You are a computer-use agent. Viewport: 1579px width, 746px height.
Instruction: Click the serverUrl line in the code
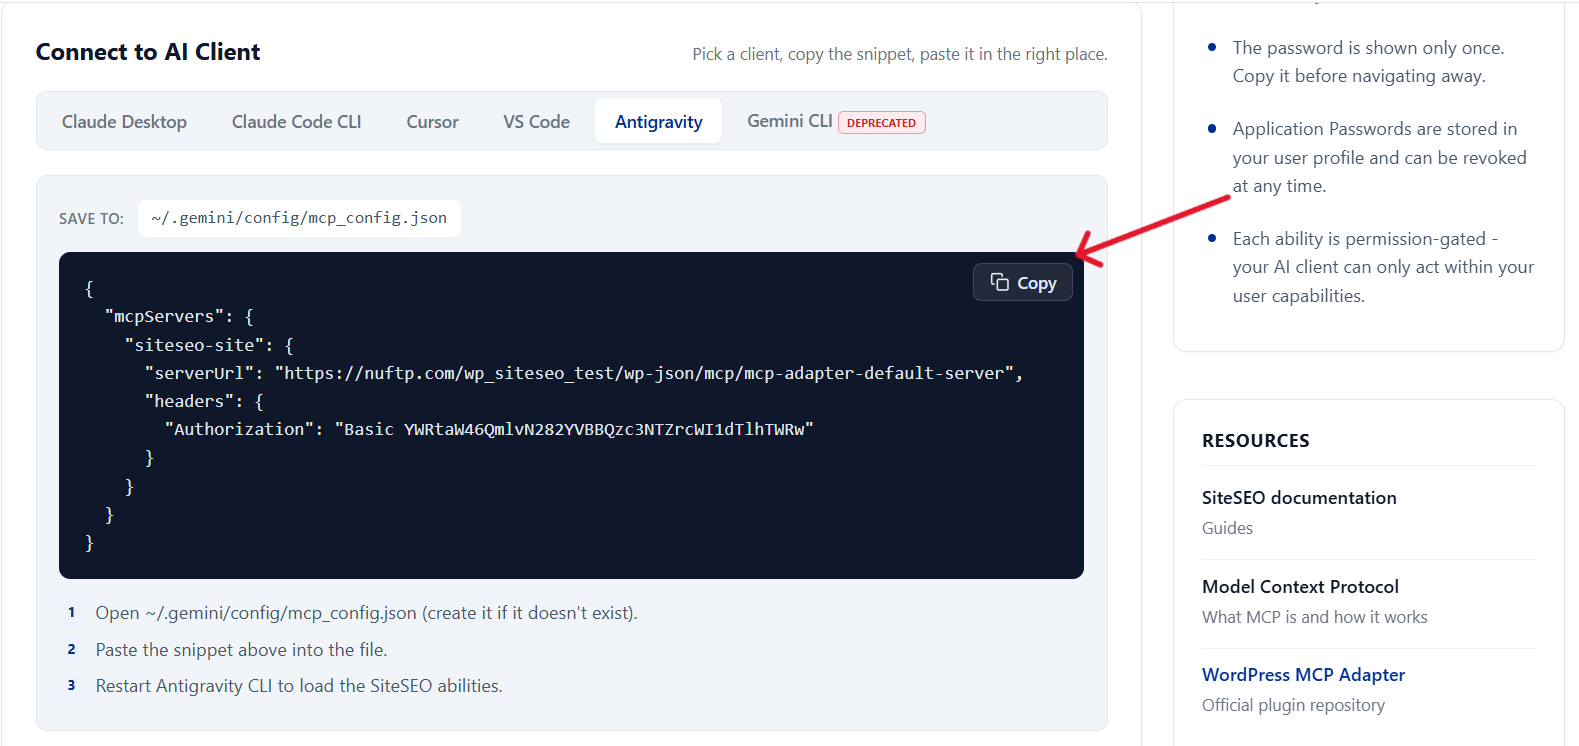coord(584,373)
